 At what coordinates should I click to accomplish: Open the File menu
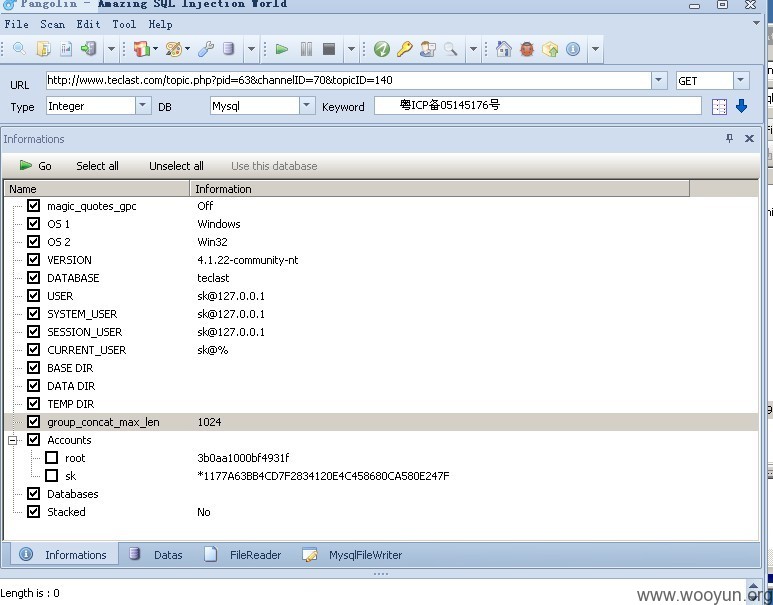(16, 24)
